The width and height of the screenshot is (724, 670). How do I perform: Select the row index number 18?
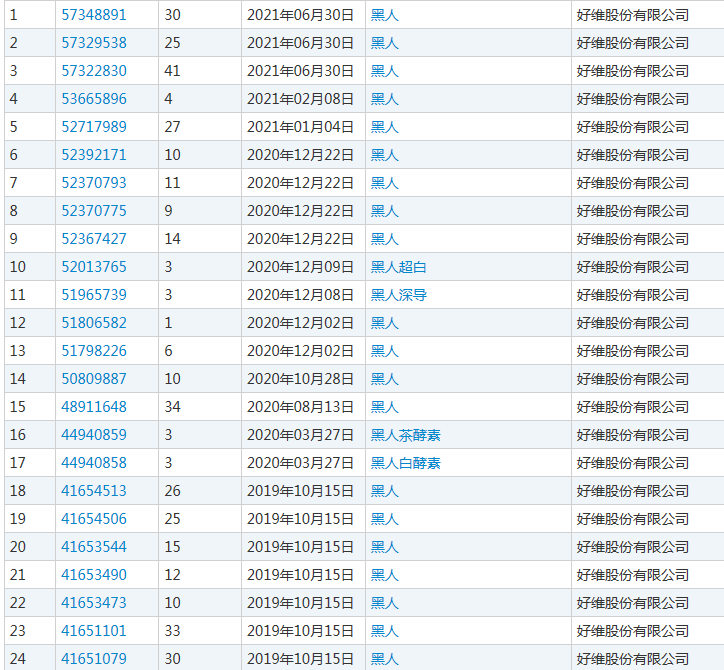[x=18, y=491]
